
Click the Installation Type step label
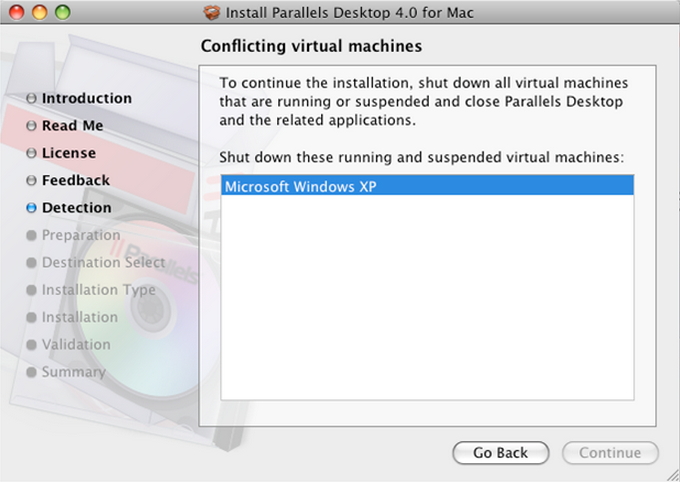point(98,290)
